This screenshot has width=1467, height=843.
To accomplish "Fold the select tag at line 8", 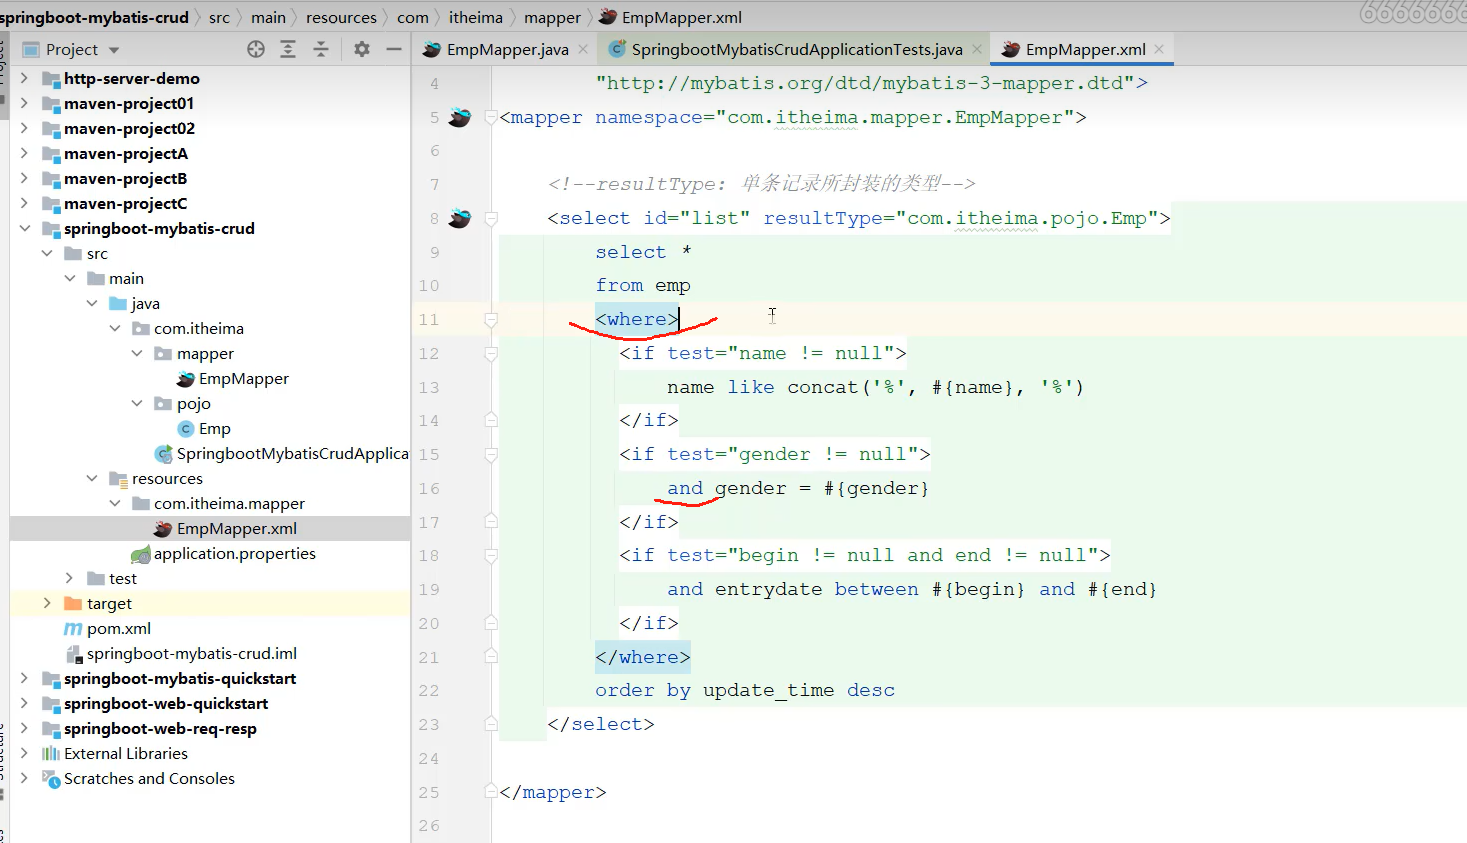I will (x=491, y=218).
